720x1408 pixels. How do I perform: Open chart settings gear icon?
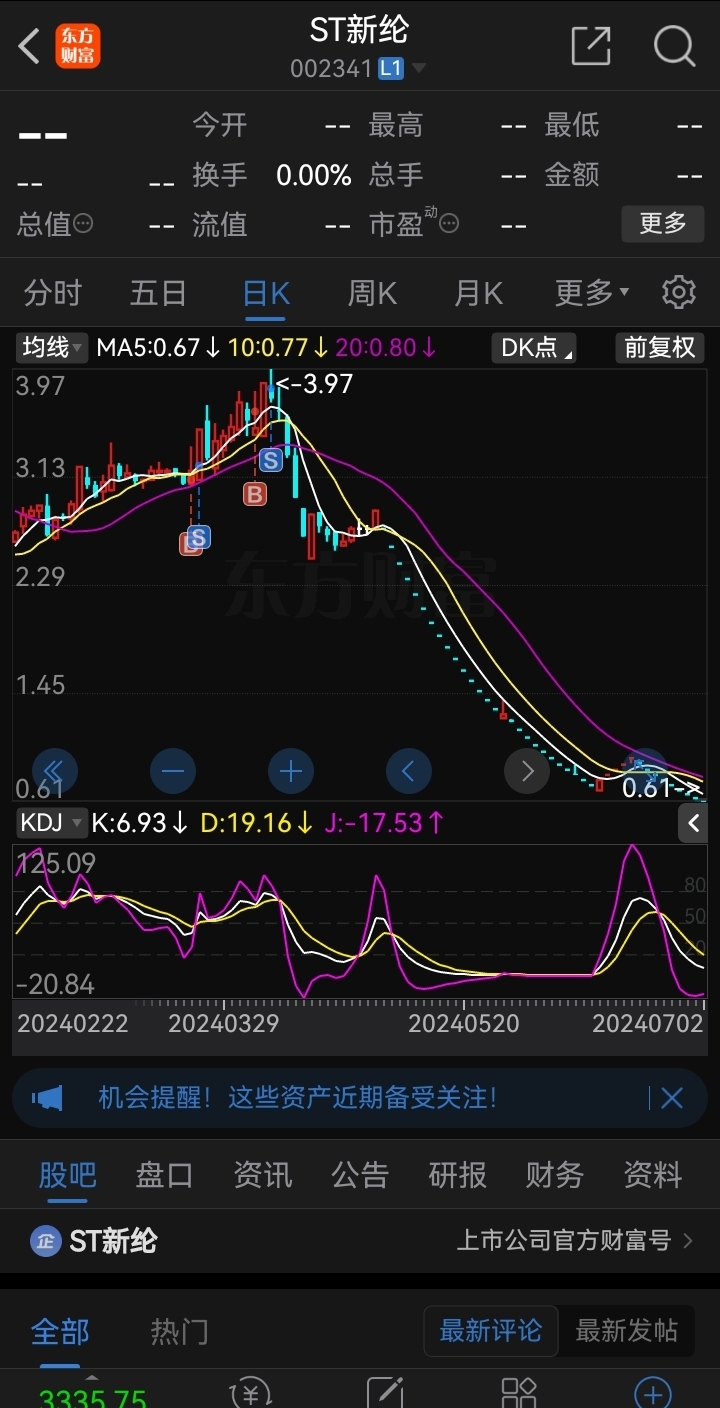(x=679, y=293)
